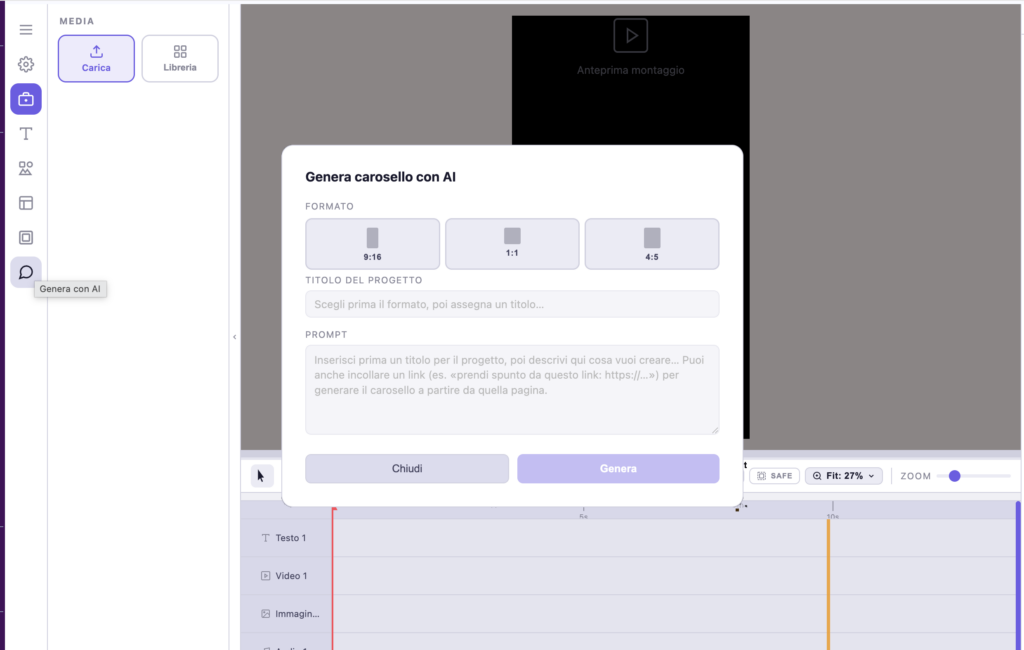
Task: Click the Genera con AI chat icon
Action: [x=26, y=272]
